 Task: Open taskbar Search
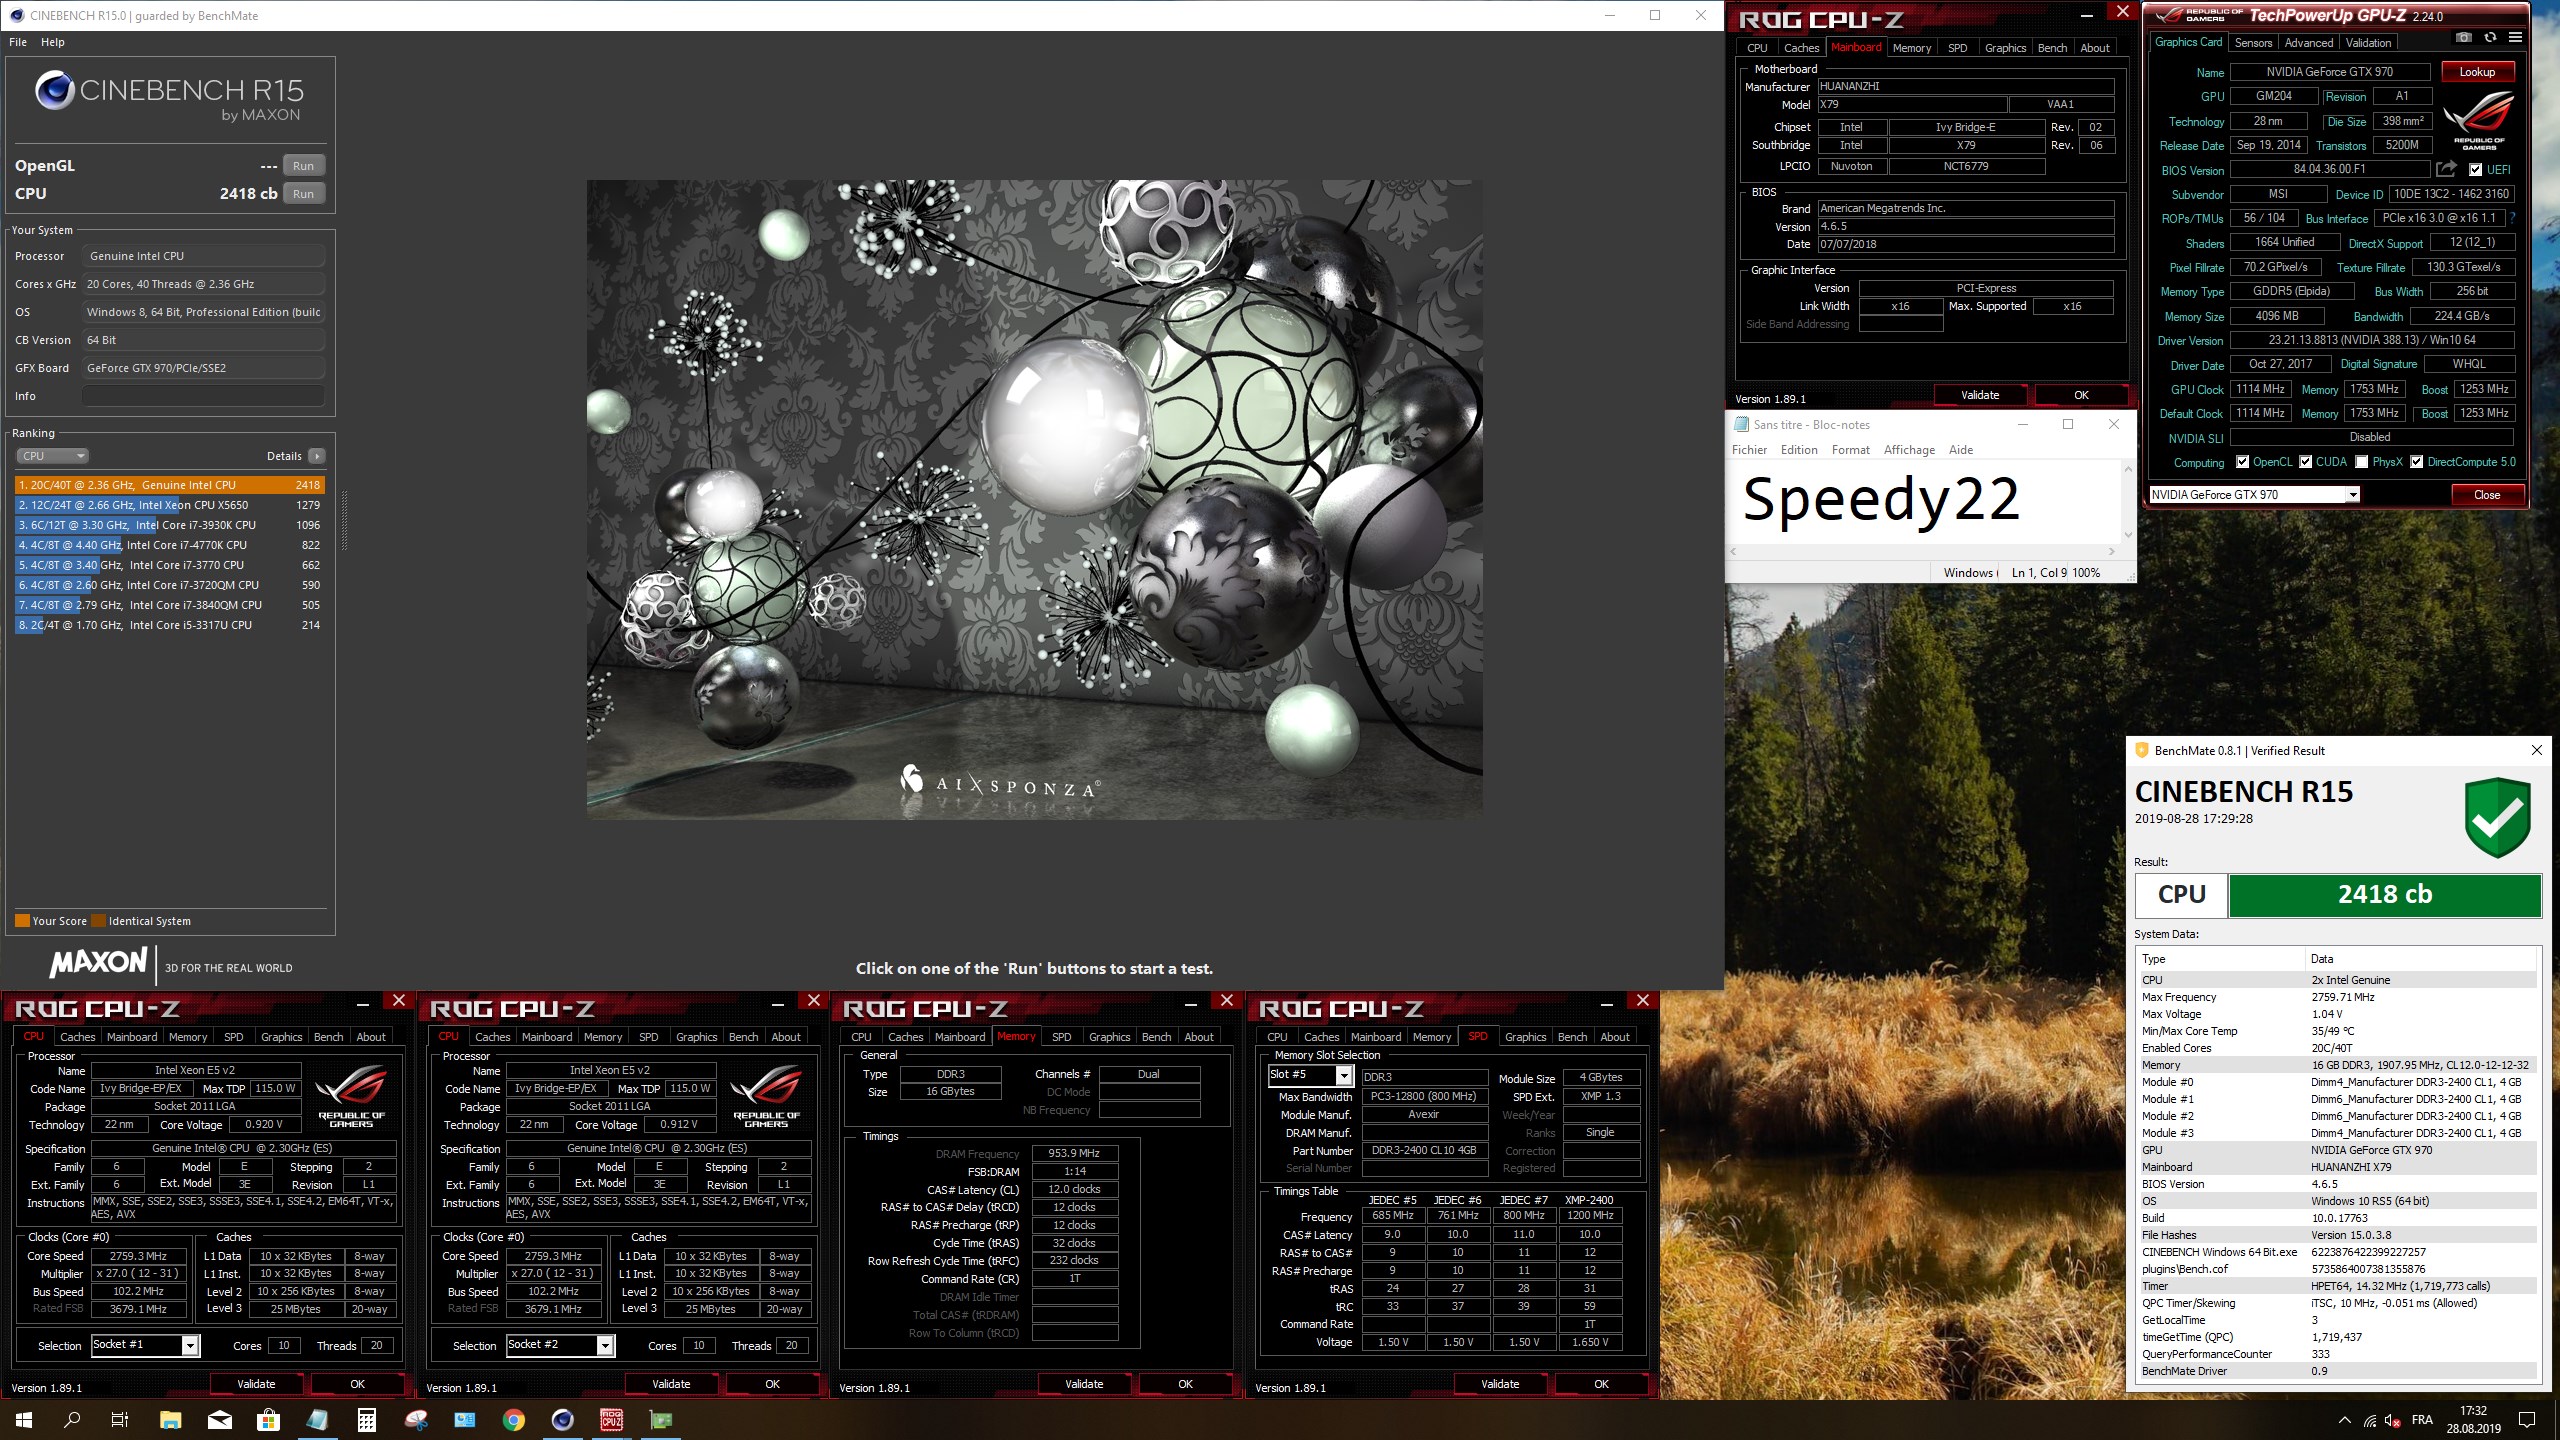pyautogui.click(x=72, y=1420)
